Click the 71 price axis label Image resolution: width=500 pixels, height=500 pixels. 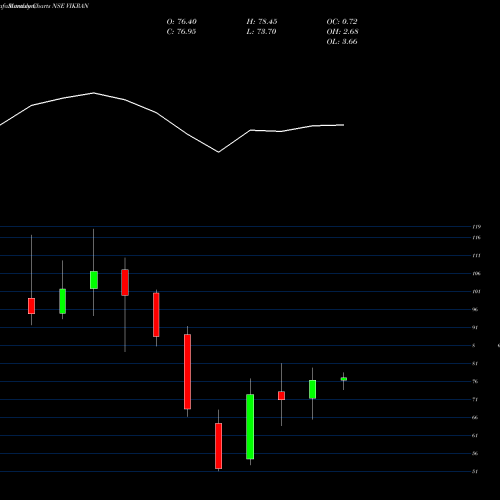coord(475,400)
